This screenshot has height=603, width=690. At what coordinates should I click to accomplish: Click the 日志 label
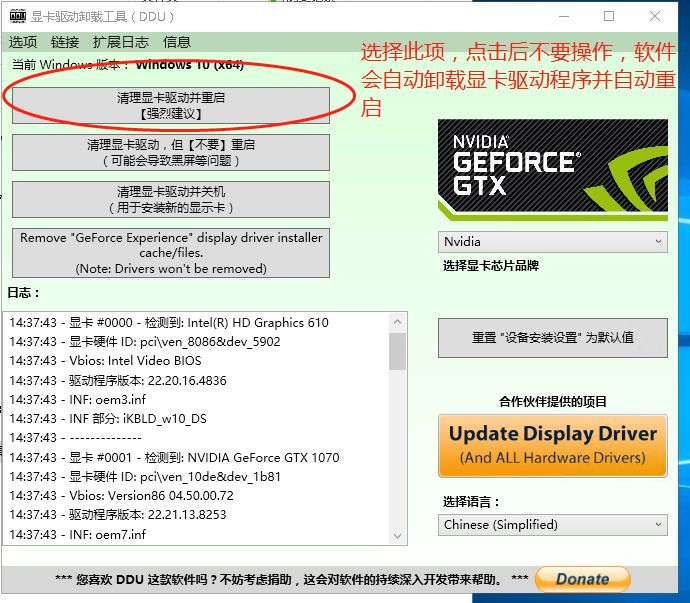23,293
